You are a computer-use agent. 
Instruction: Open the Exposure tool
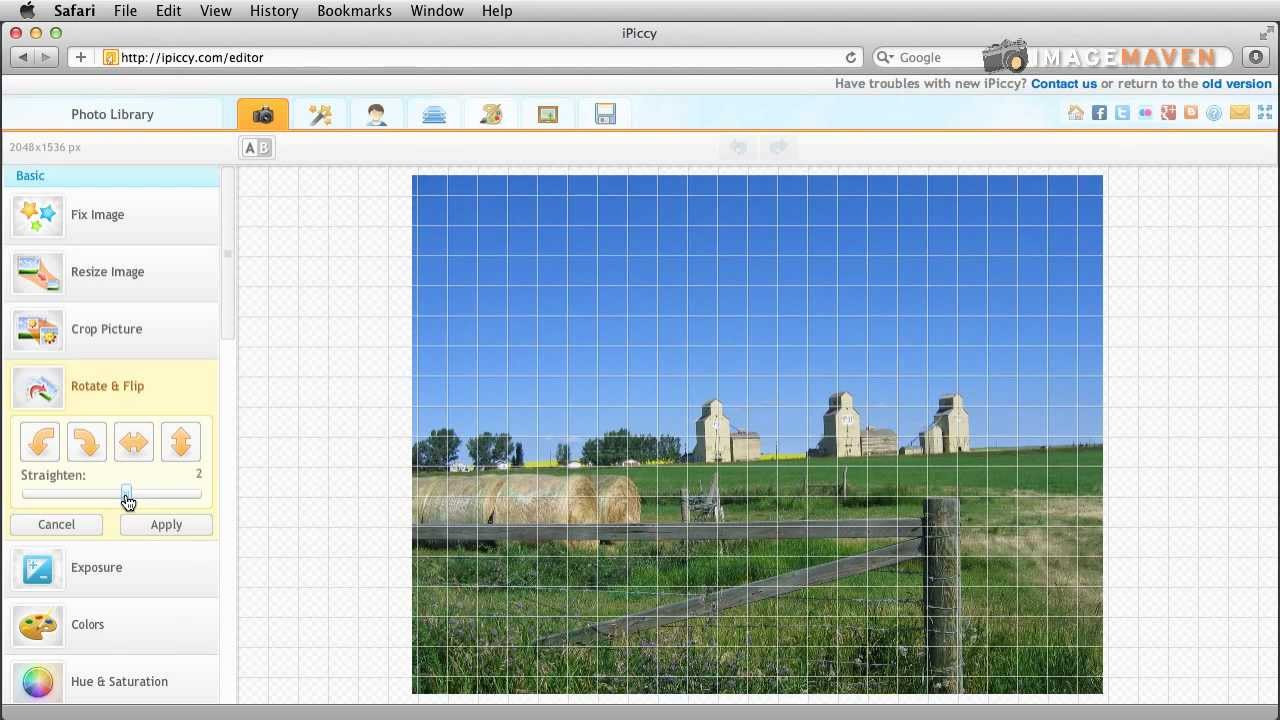(x=110, y=568)
